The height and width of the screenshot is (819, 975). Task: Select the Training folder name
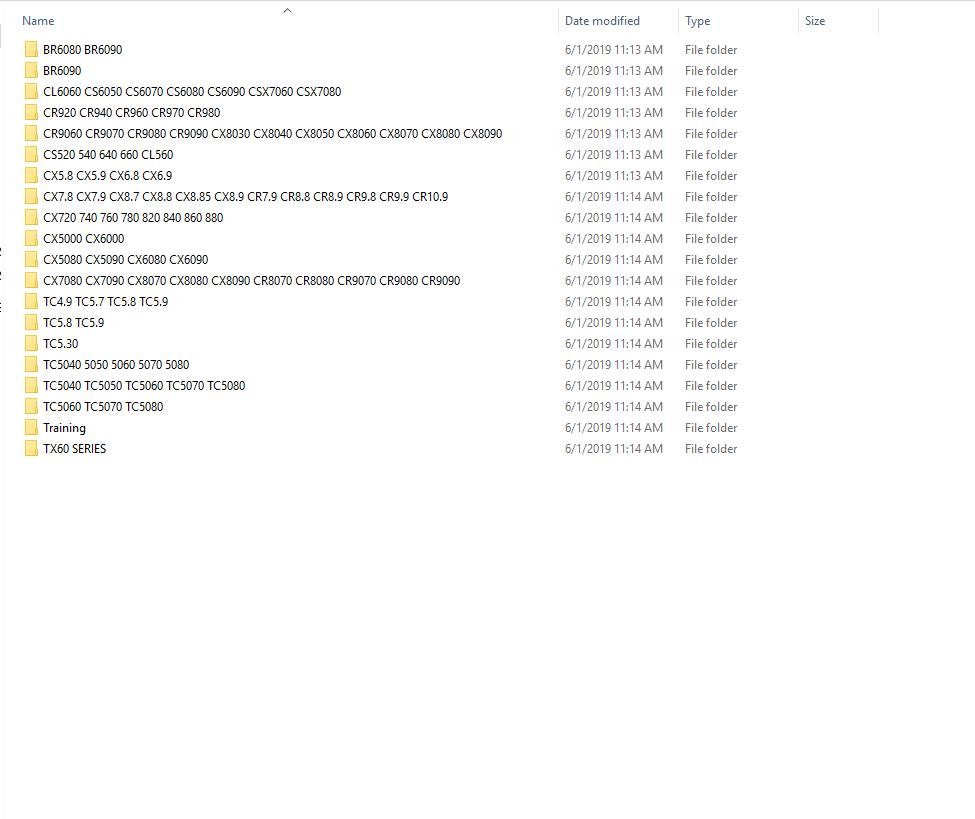[65, 428]
